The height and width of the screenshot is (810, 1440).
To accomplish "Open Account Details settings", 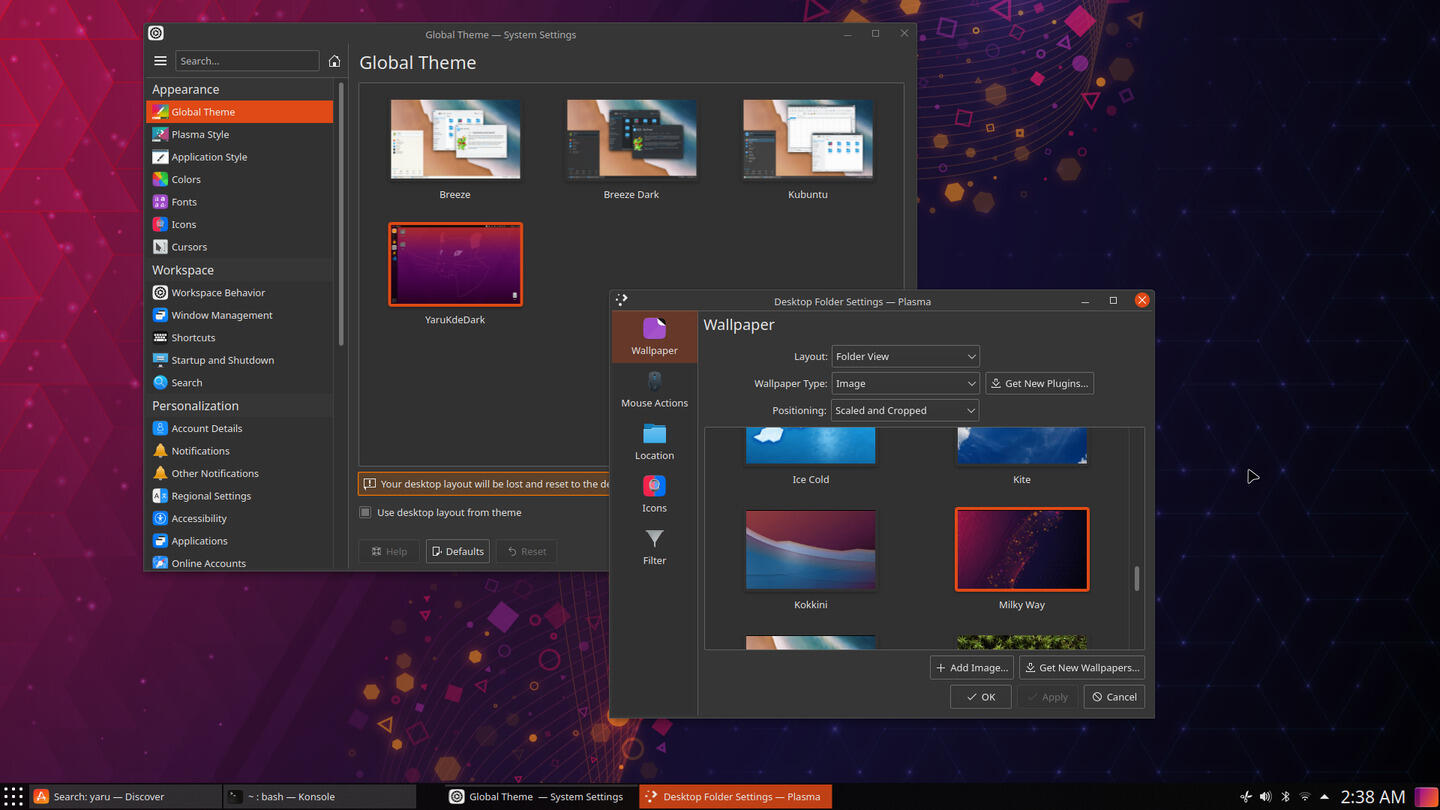I will (239, 428).
